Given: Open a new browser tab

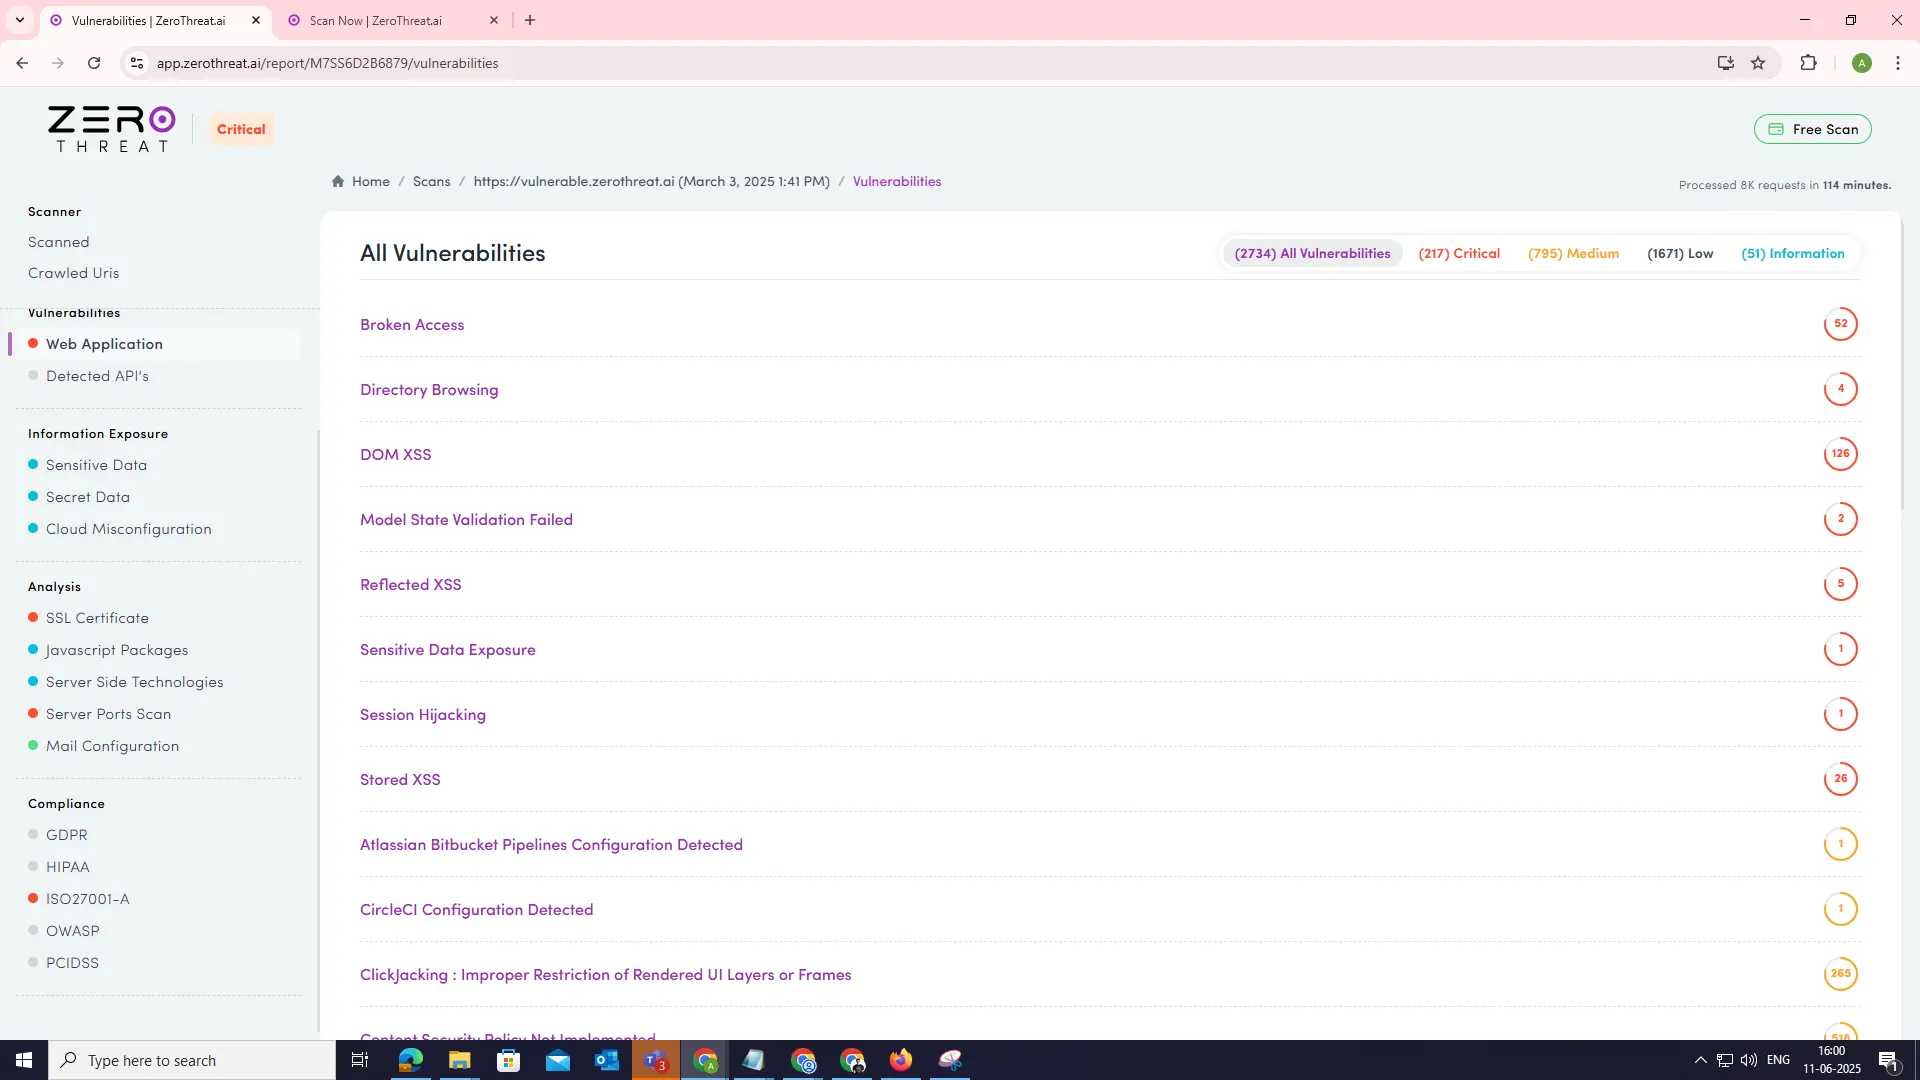Looking at the screenshot, I should tap(530, 20).
